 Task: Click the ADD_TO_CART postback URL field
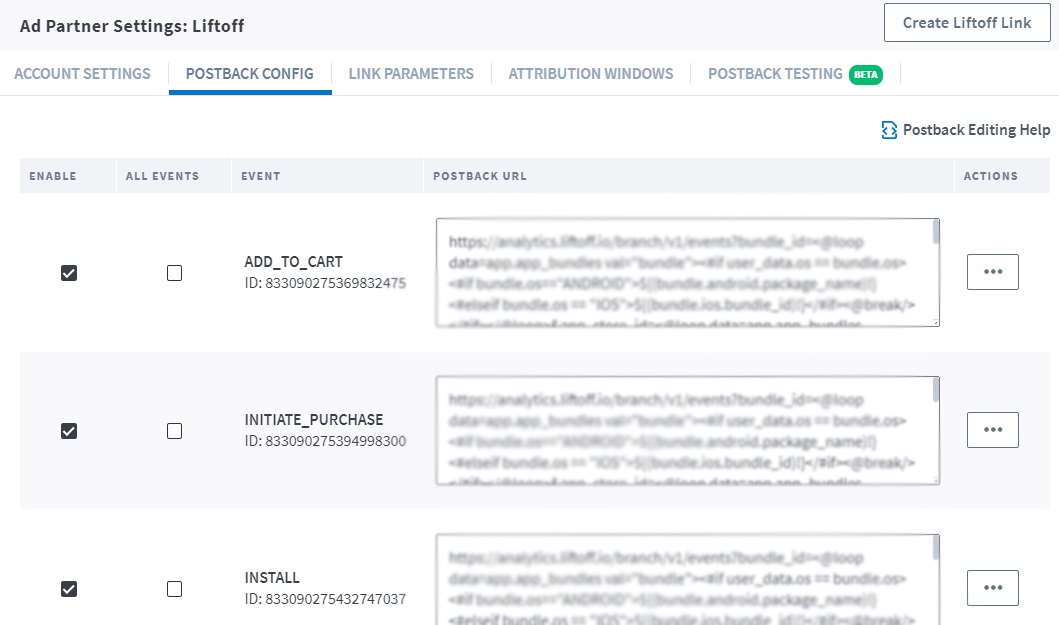coord(688,272)
